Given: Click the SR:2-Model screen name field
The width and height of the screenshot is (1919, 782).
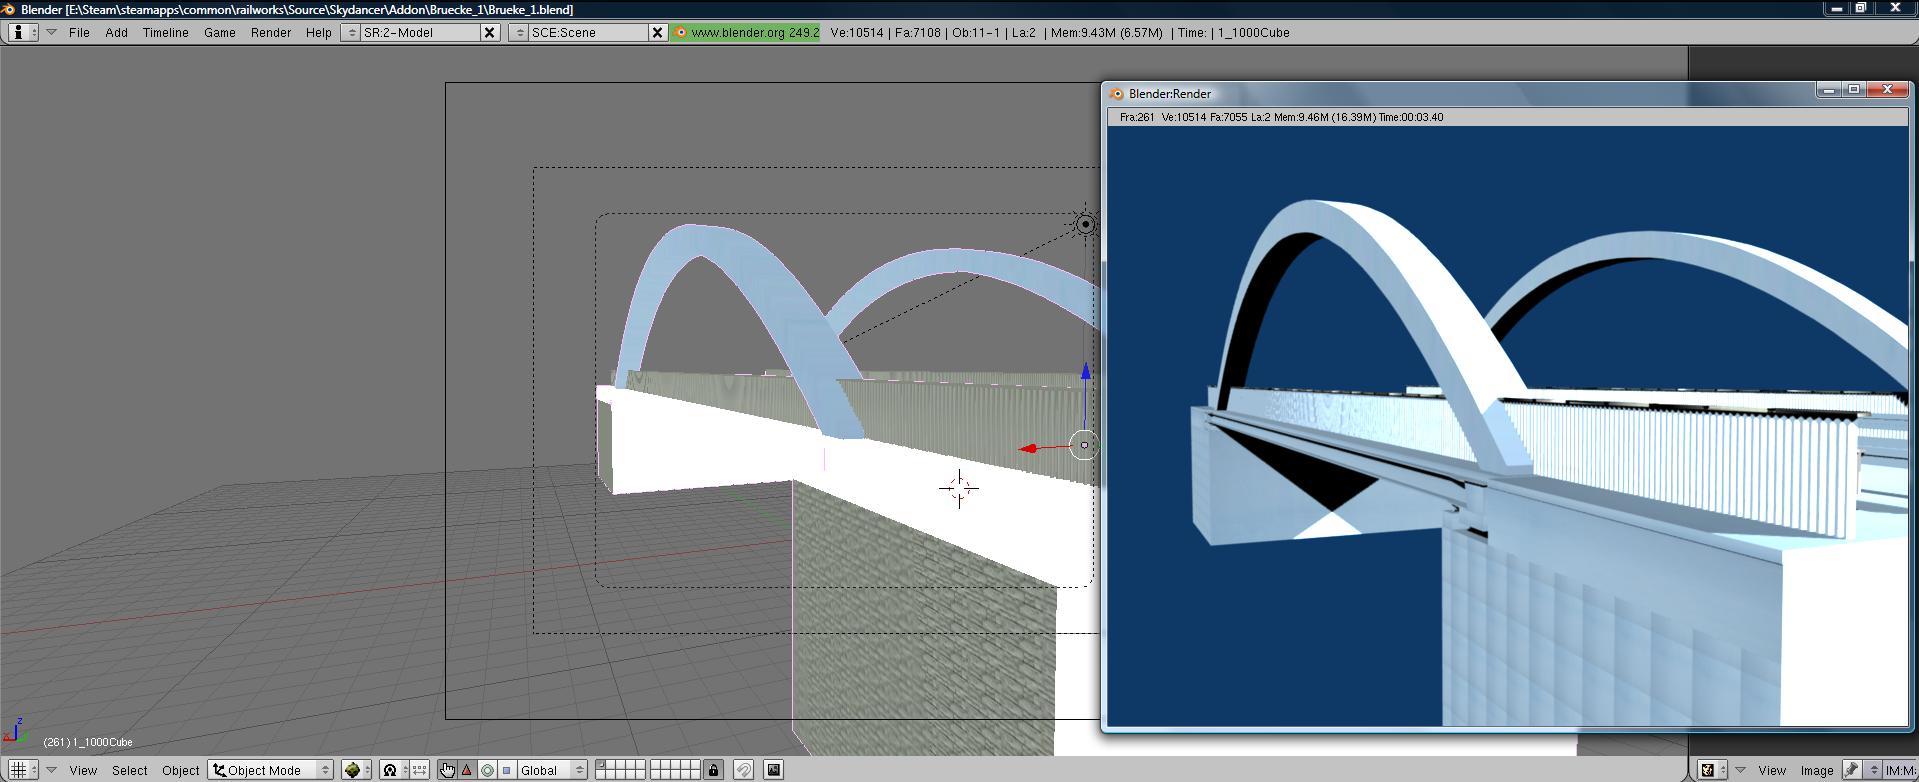Looking at the screenshot, I should (420, 32).
